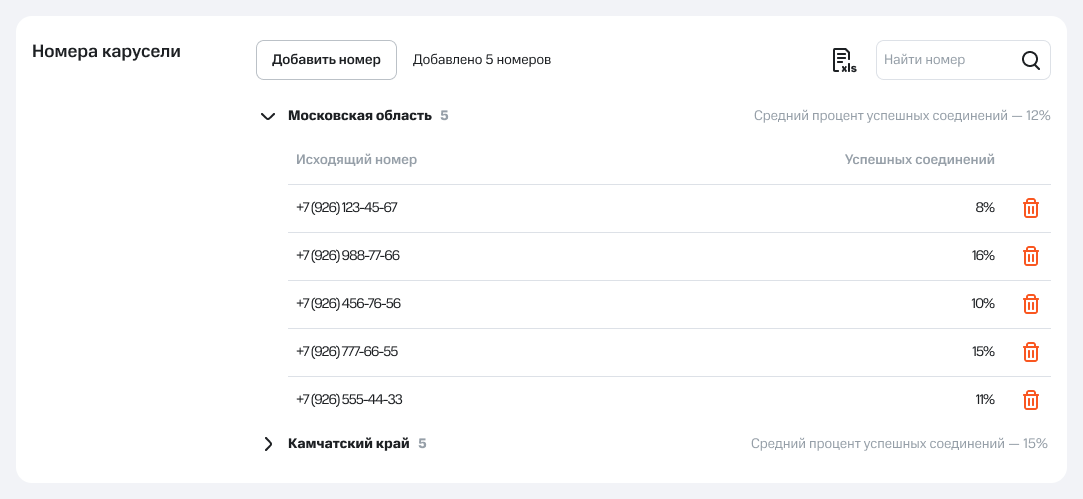1083x499 pixels.
Task: Remove number +7 (926) 456-76-56
Action: click(1031, 304)
